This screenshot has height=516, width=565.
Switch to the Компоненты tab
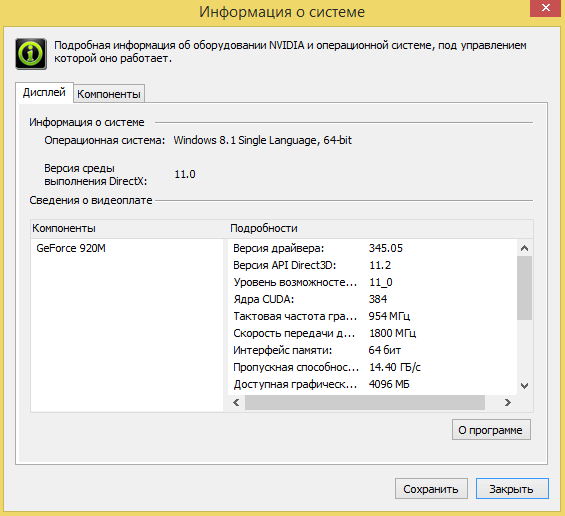109,94
